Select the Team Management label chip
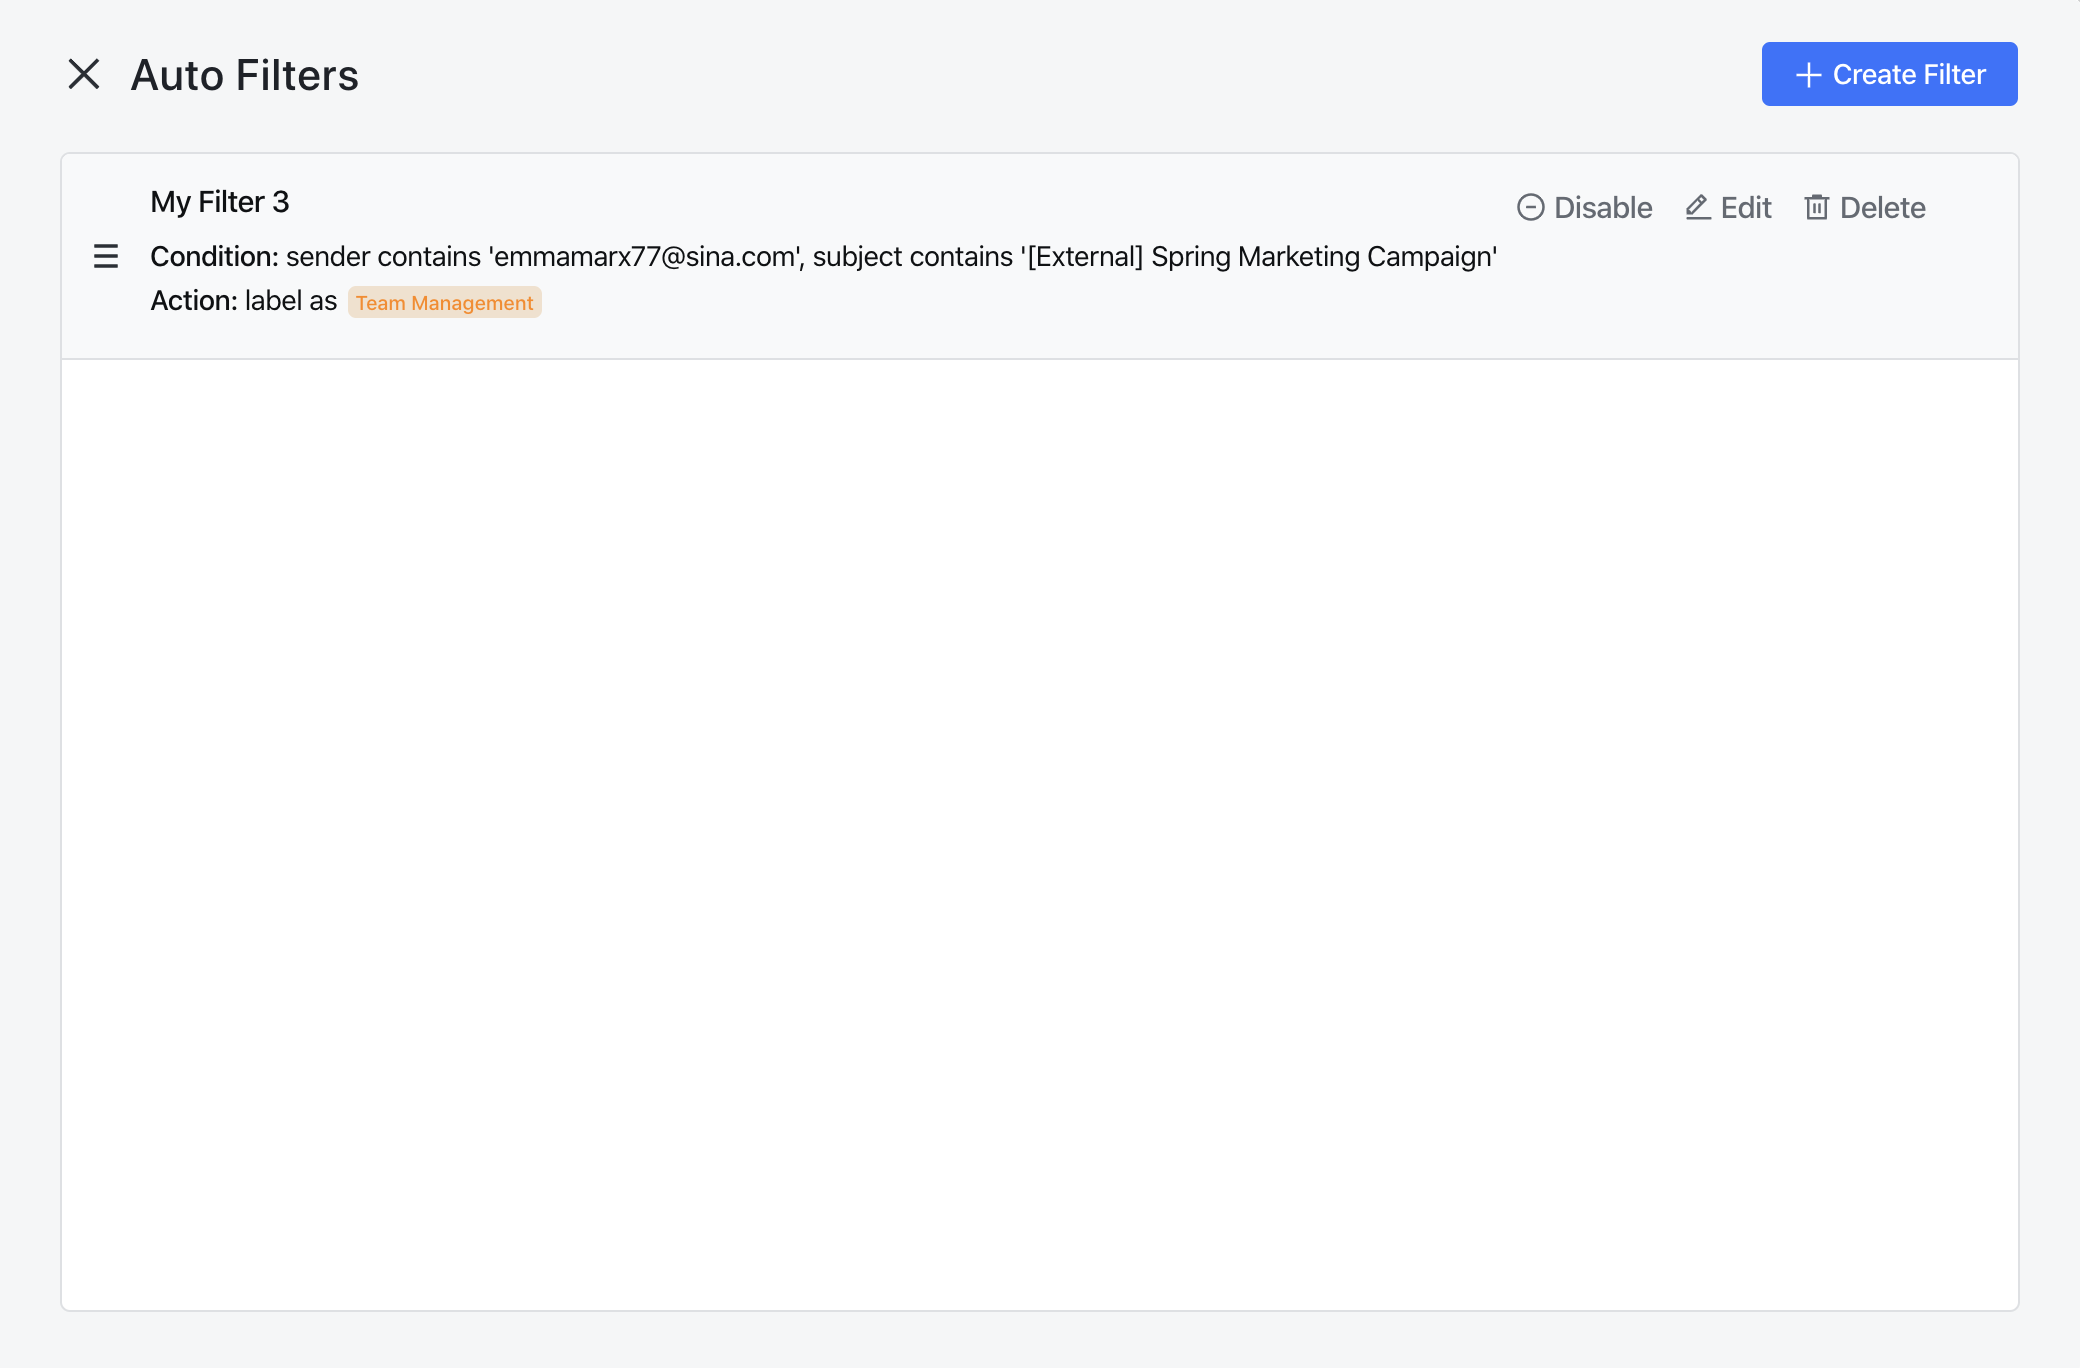 (444, 301)
